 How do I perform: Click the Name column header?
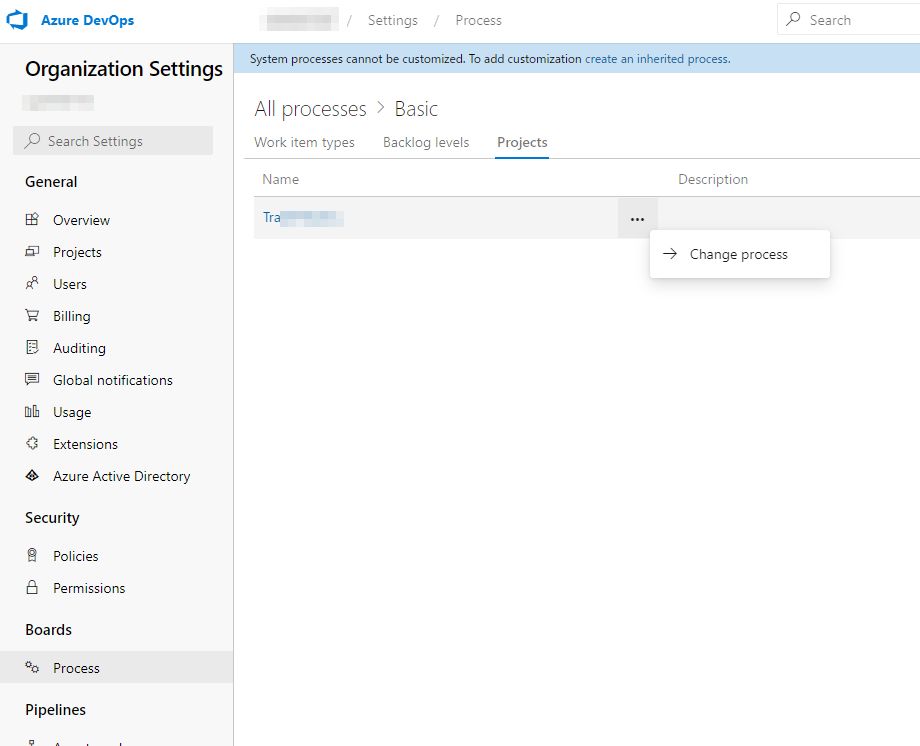(x=280, y=179)
